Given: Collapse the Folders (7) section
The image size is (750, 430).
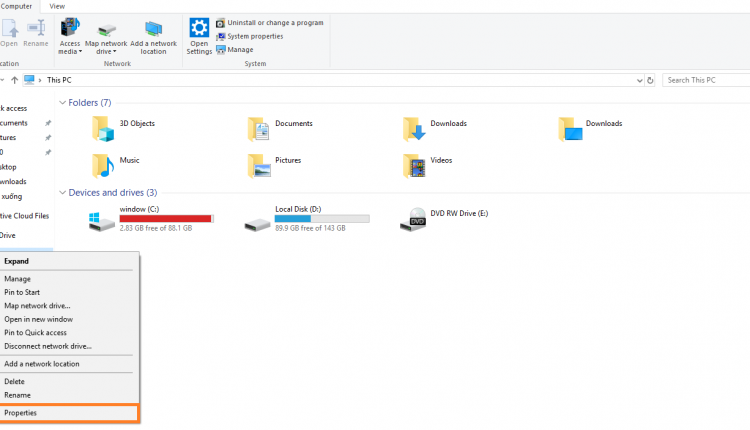Looking at the screenshot, I should 62,103.
